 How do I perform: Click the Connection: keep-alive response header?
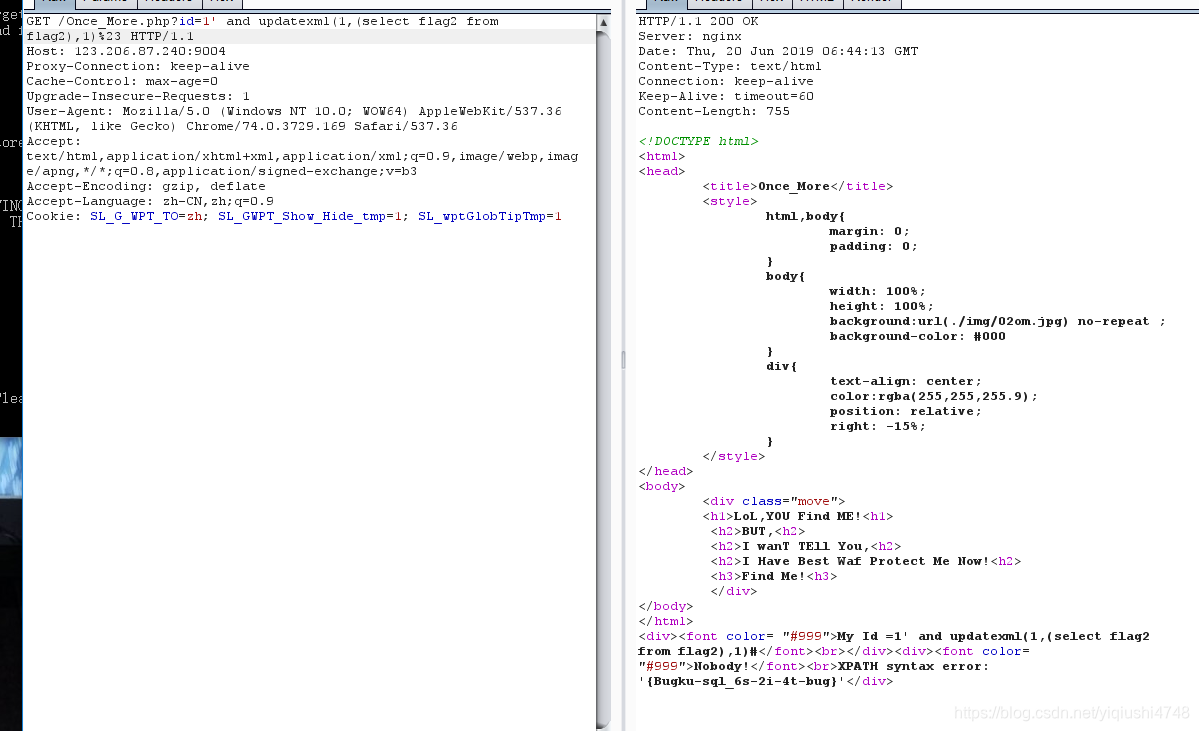click(x=726, y=81)
